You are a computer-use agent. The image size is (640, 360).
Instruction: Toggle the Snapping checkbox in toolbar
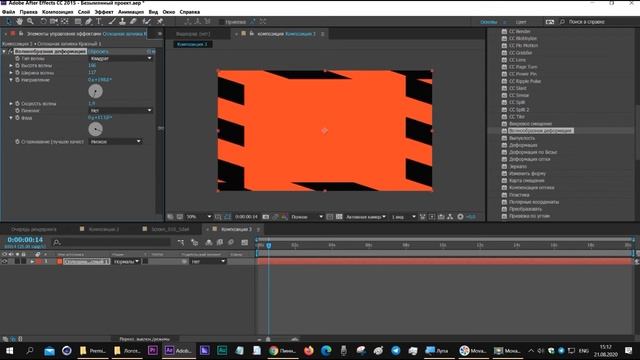click(x=222, y=22)
